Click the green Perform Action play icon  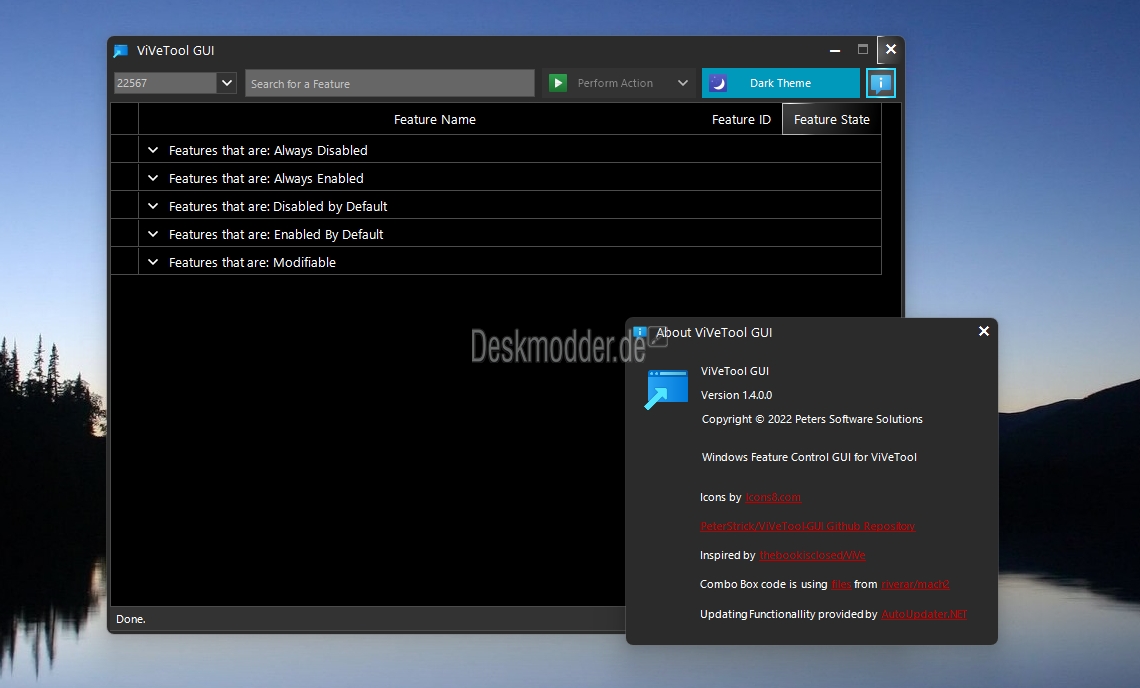(558, 83)
